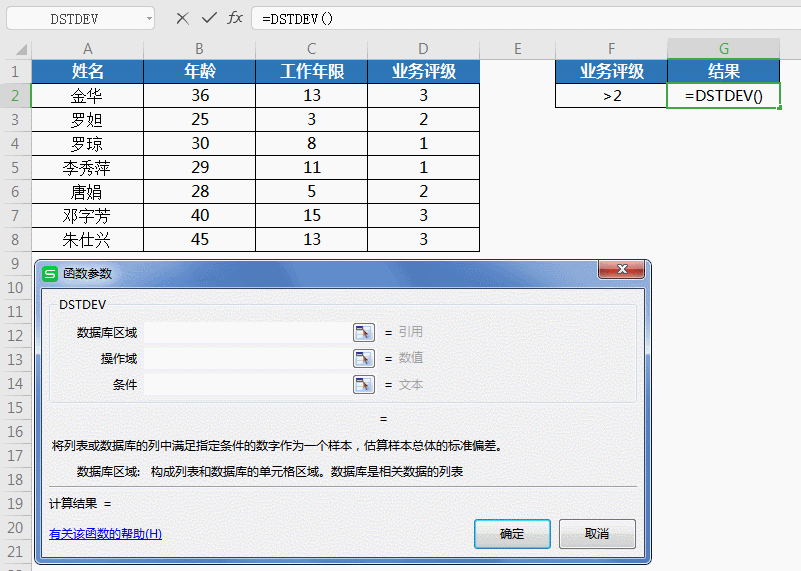Click cell G2 containing =DSTDEV()

click(x=723, y=96)
